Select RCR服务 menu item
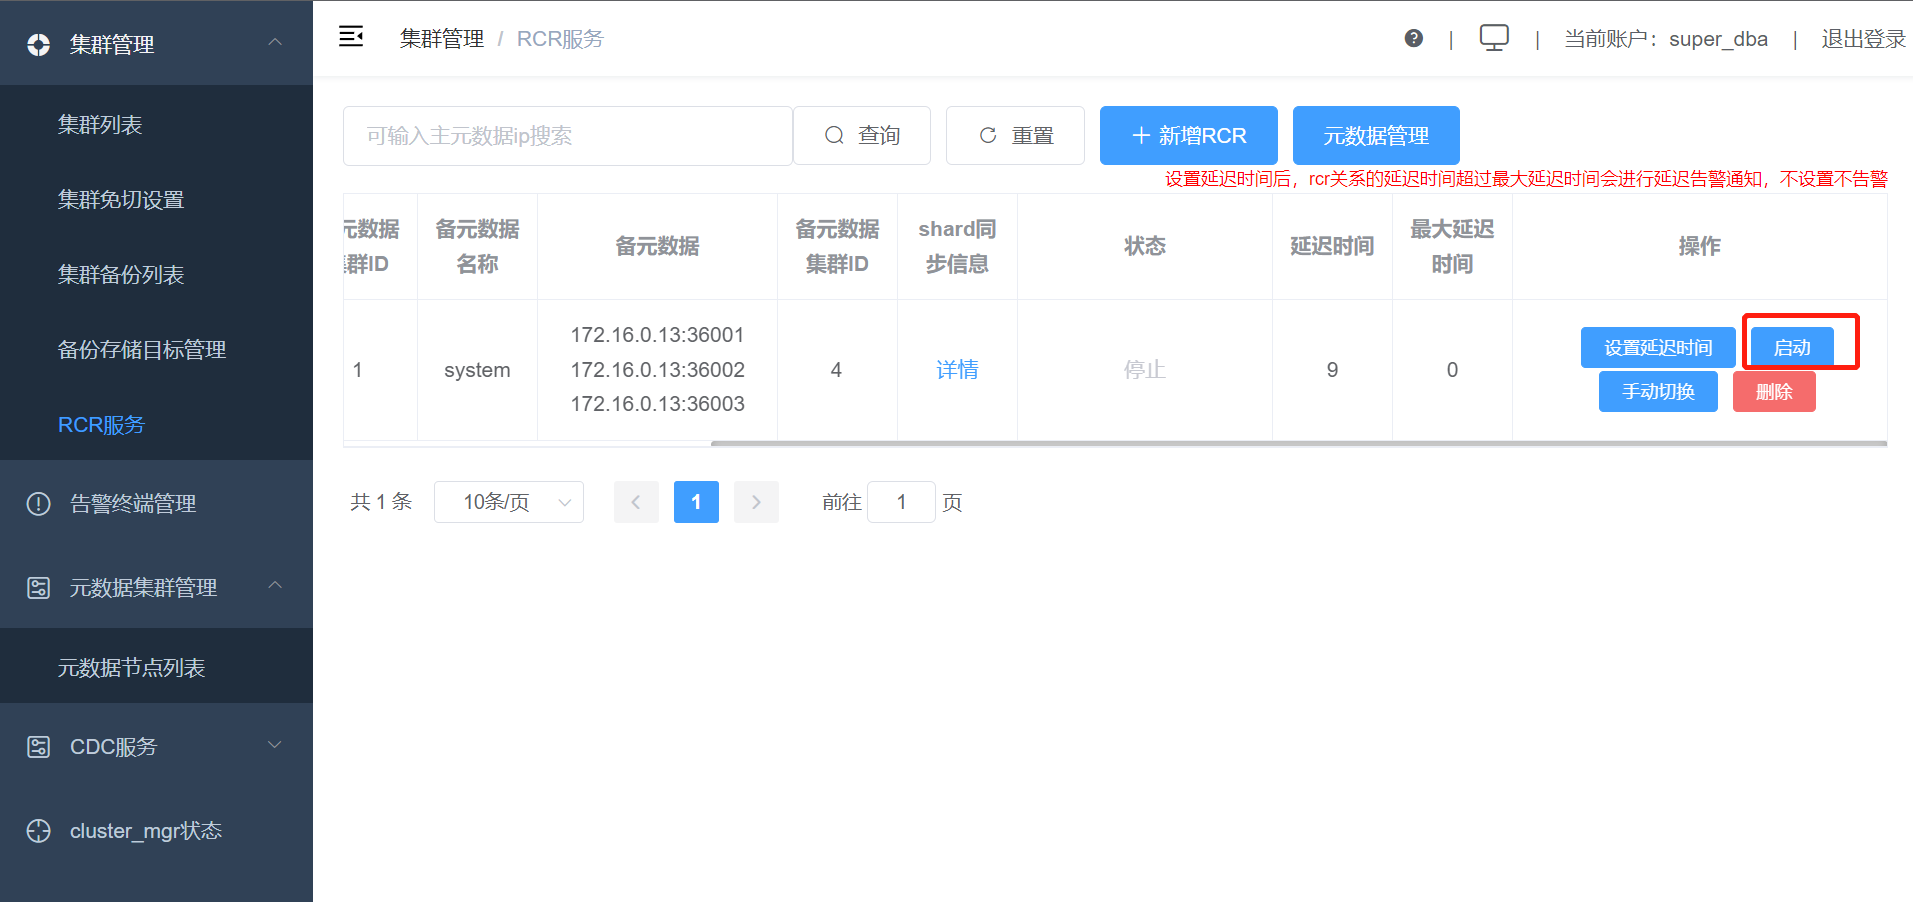 156,424
